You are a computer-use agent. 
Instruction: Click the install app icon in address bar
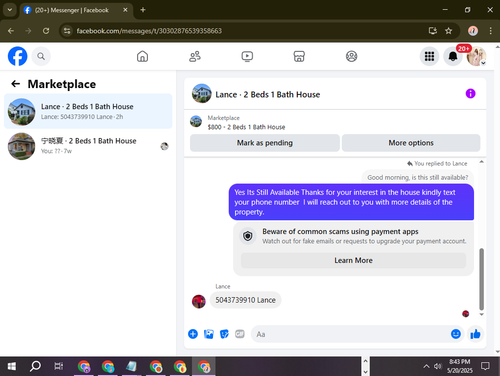pos(433,31)
